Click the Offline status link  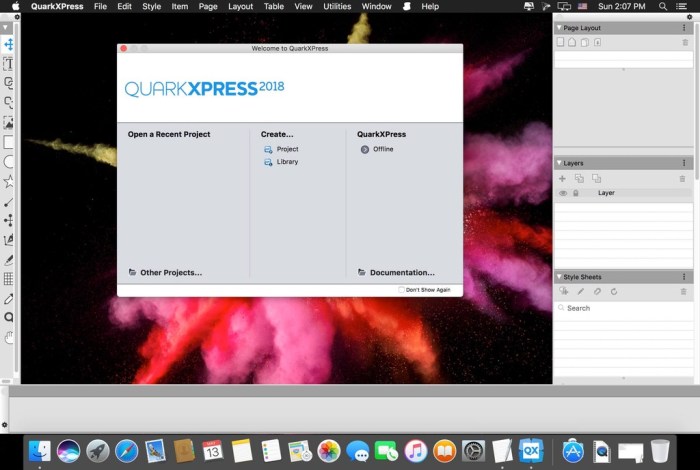(x=377, y=149)
